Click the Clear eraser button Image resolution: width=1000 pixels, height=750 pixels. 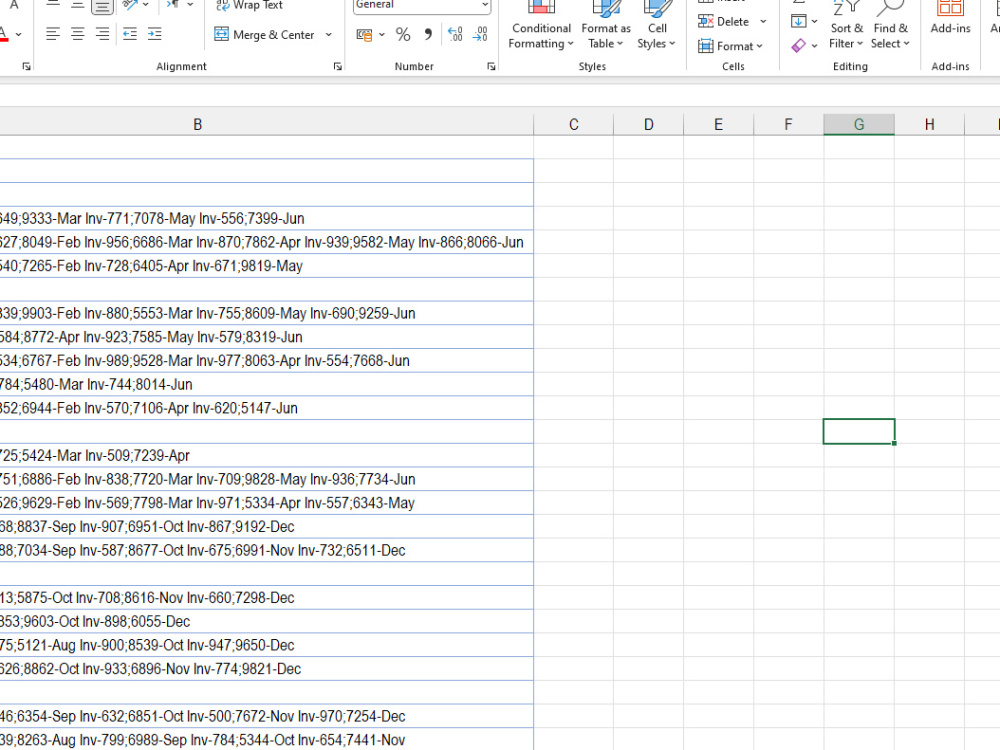tap(798, 46)
